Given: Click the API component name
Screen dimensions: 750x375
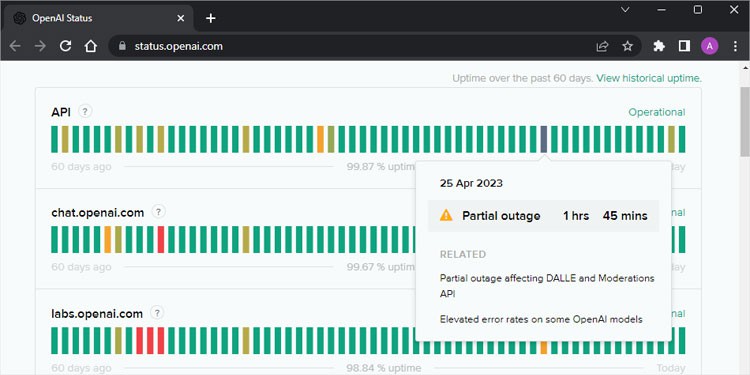Looking at the screenshot, I should (x=61, y=112).
